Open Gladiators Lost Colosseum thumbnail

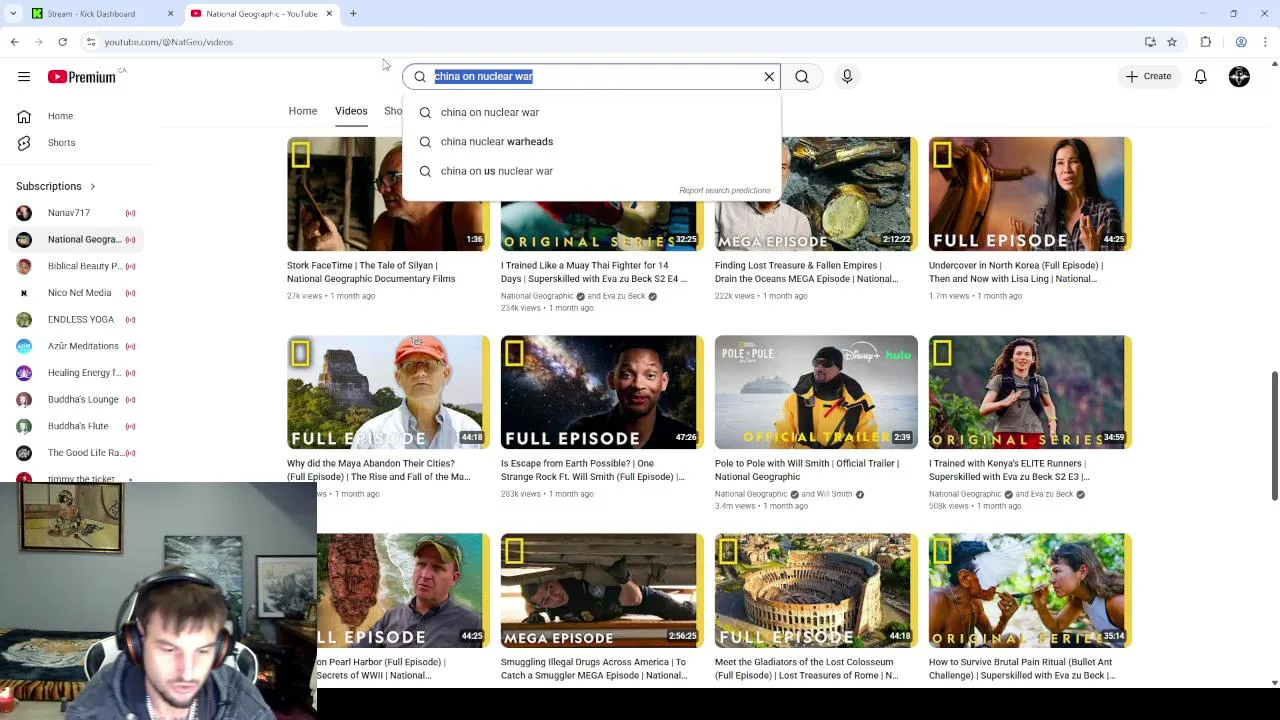click(816, 590)
